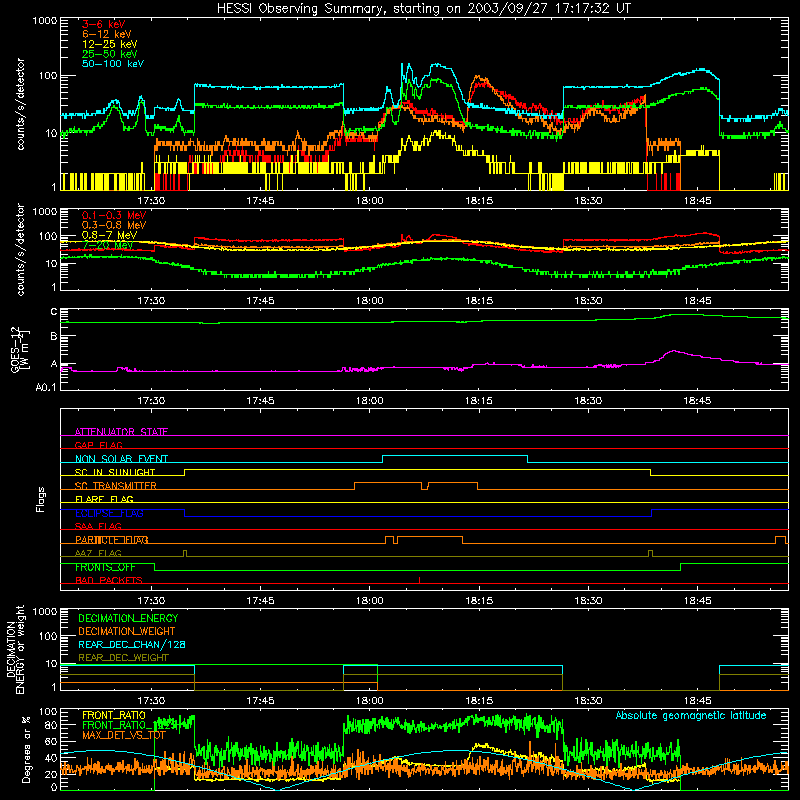This screenshot has width=800, height=800.
Task: Click 18:45 time label under the Flags panel
Action: click(697, 601)
